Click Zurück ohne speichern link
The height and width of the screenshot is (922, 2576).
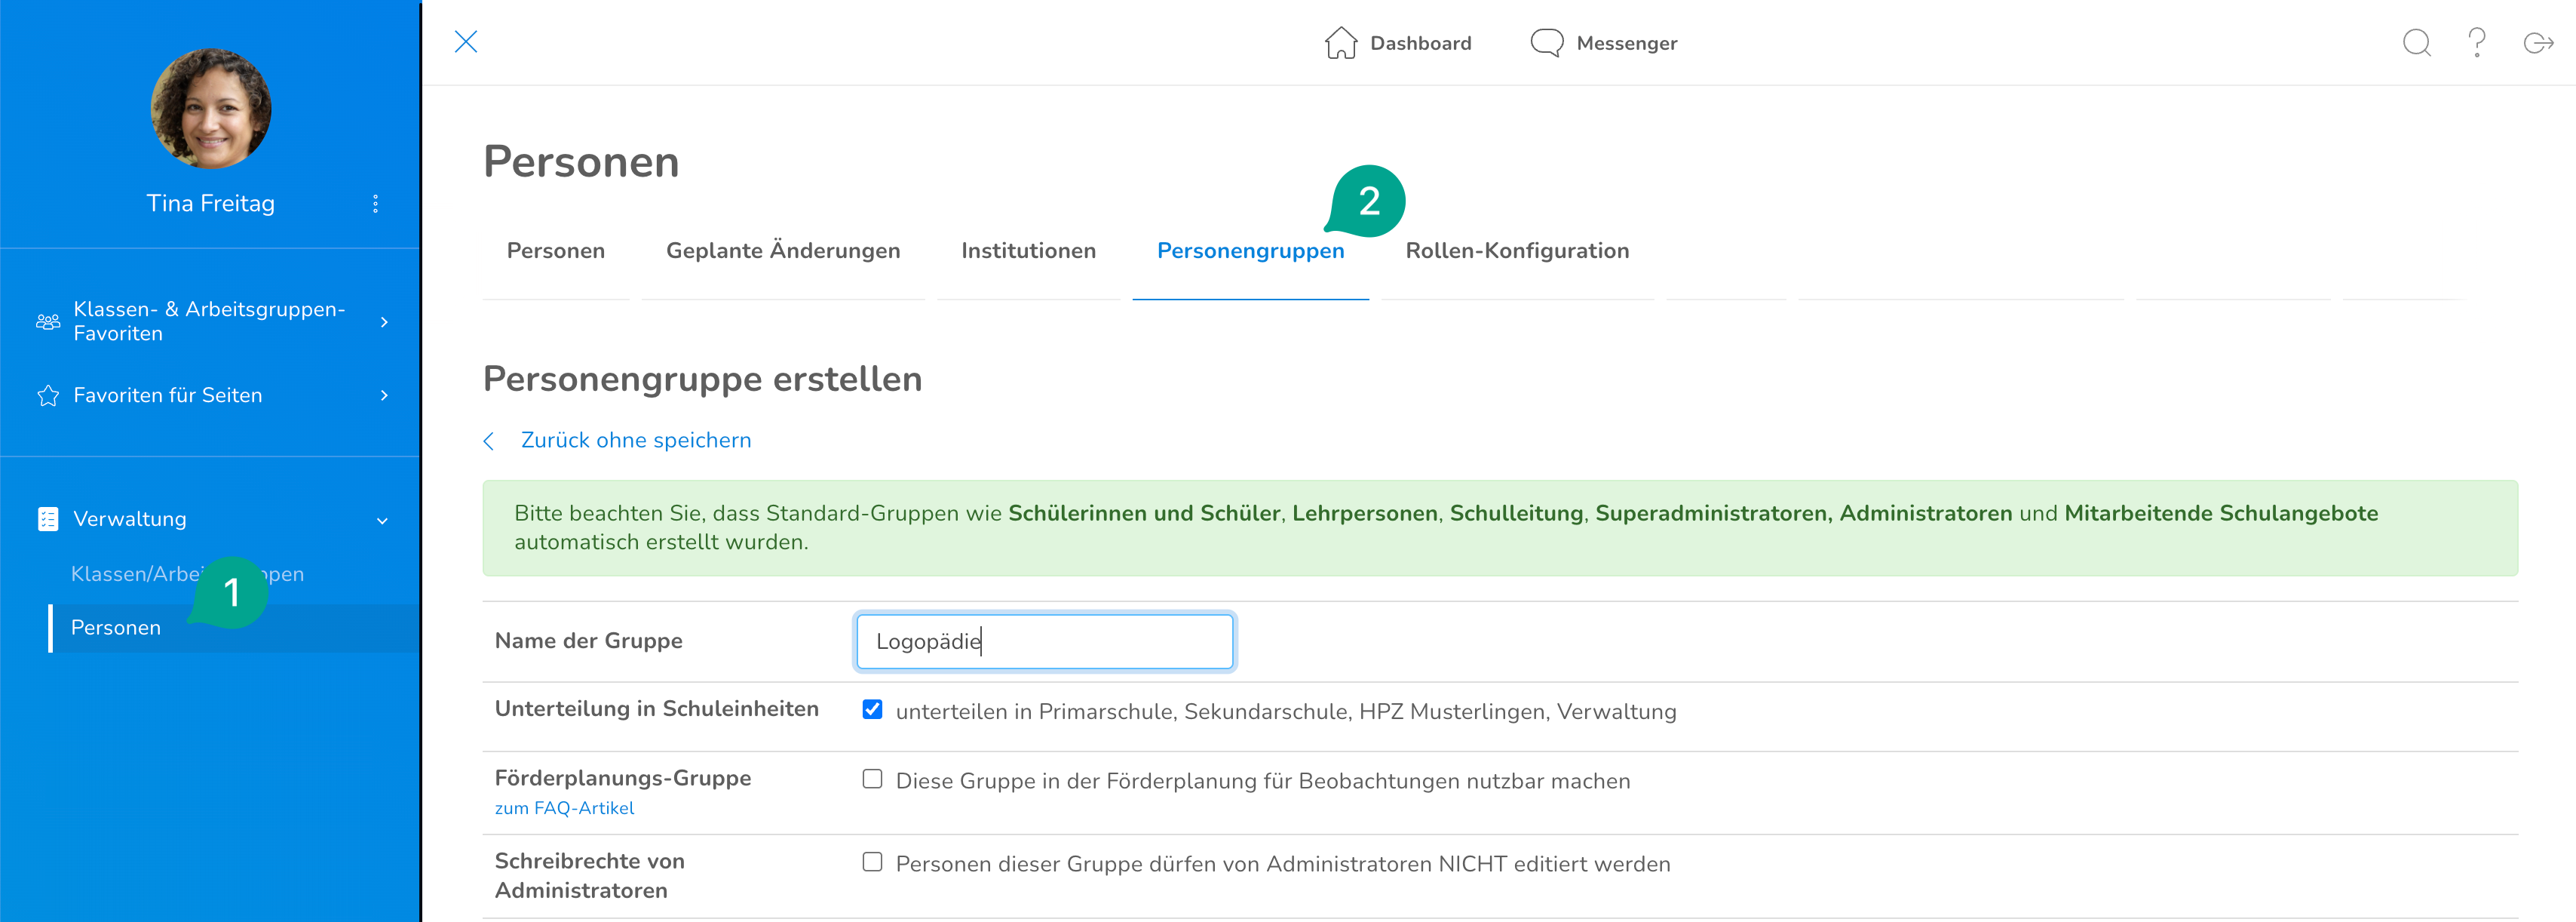(635, 441)
